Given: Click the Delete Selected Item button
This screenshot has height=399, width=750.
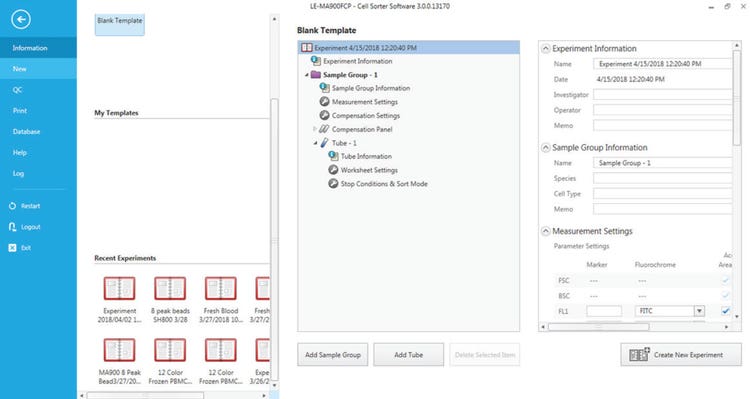Looking at the screenshot, I should pyautogui.click(x=485, y=355).
